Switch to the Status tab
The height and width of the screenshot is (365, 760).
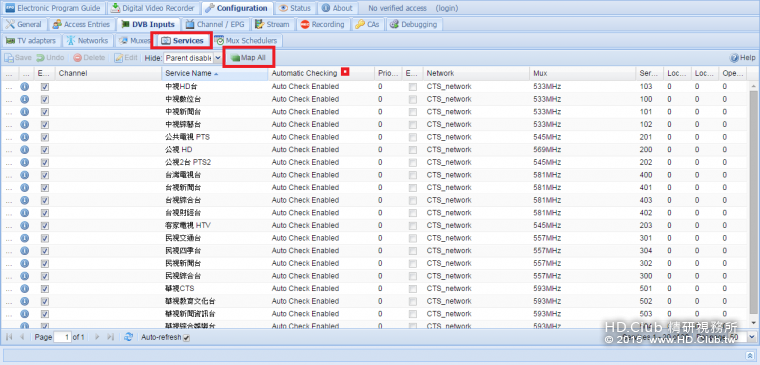click(x=295, y=8)
